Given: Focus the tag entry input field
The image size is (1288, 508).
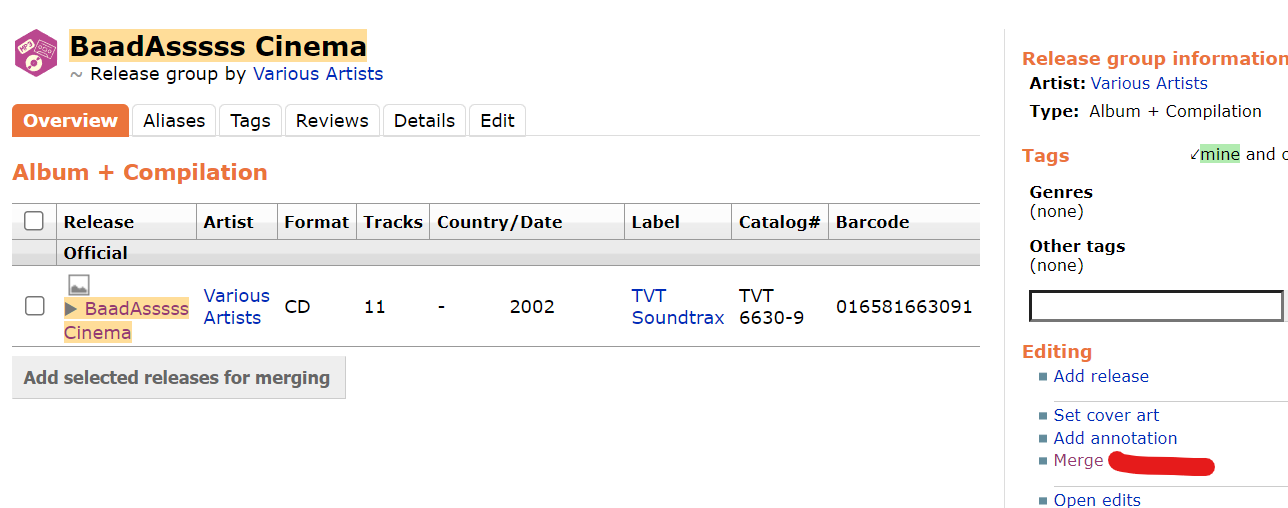Looking at the screenshot, I should point(1156,306).
